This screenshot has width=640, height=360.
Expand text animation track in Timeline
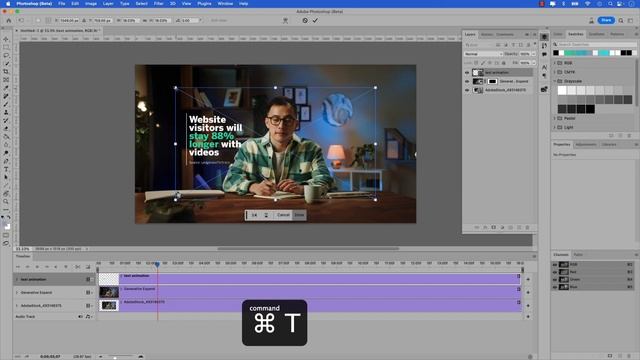click(x=17, y=280)
